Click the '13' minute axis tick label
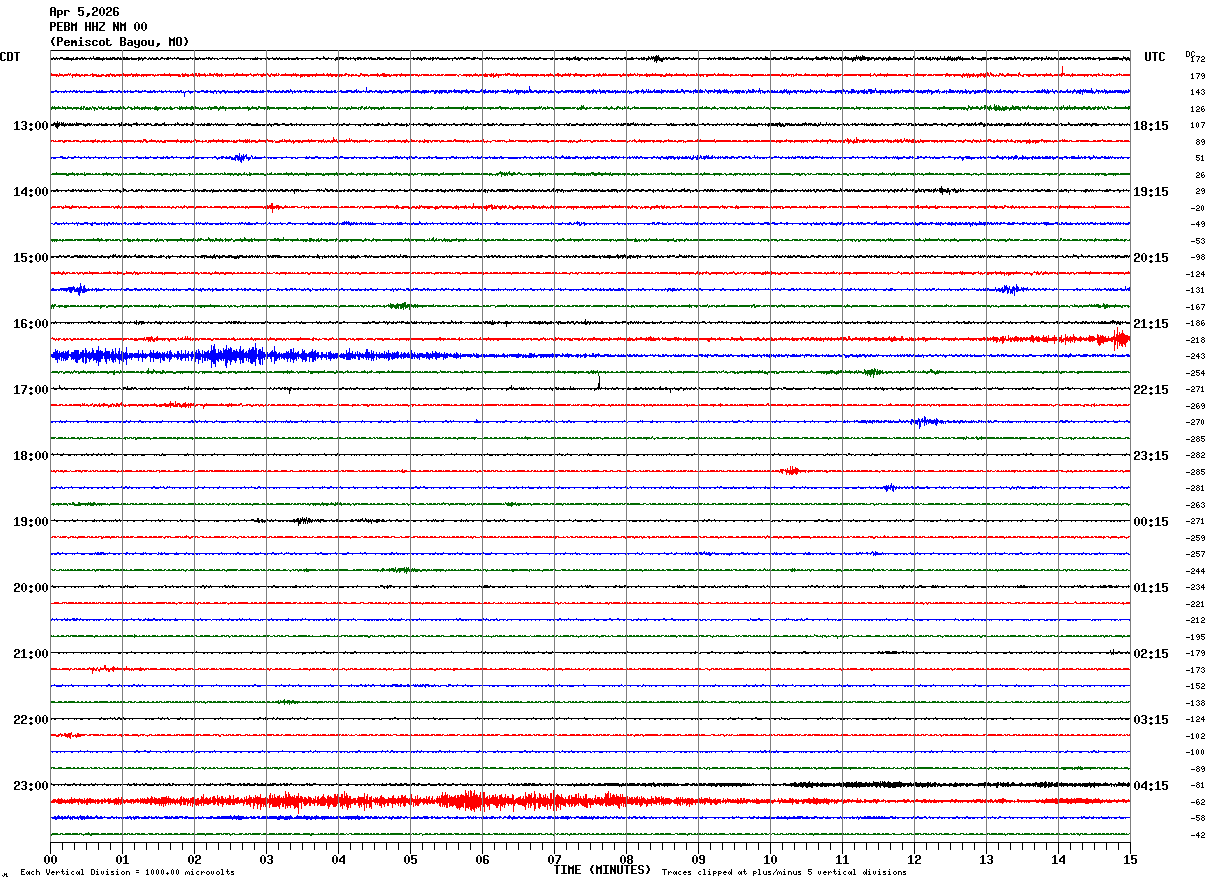 coord(986,859)
